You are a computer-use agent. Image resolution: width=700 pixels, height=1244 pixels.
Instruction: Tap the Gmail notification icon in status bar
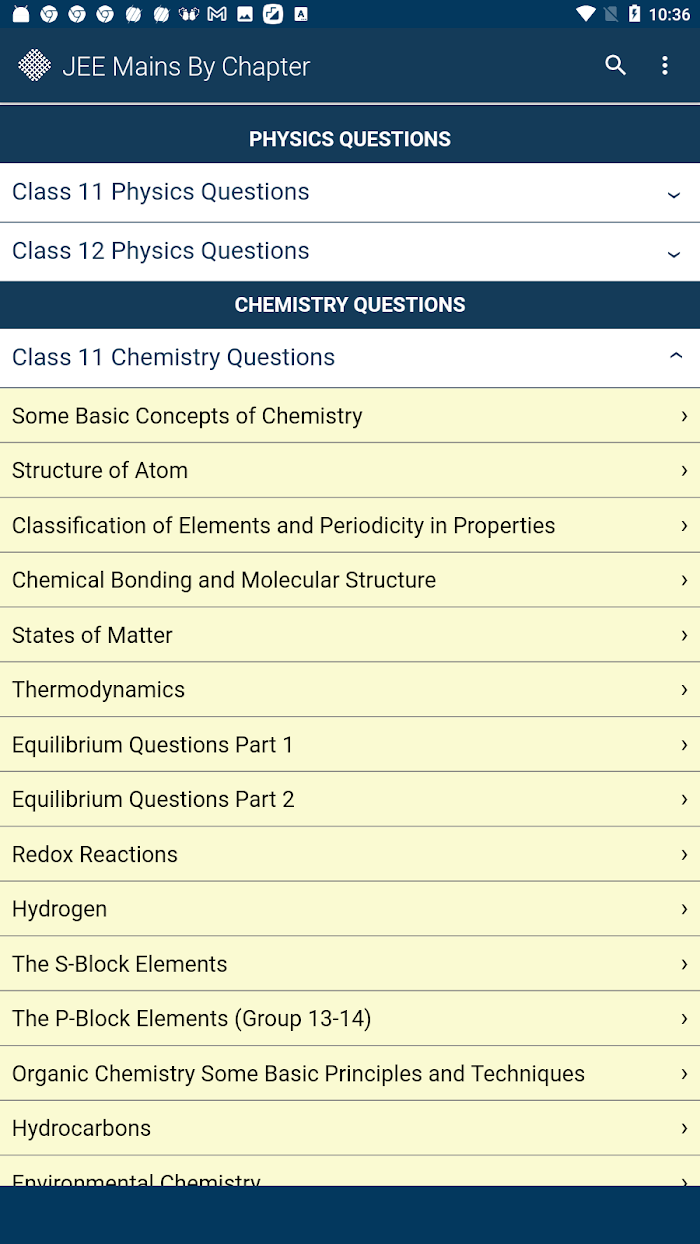(216, 14)
